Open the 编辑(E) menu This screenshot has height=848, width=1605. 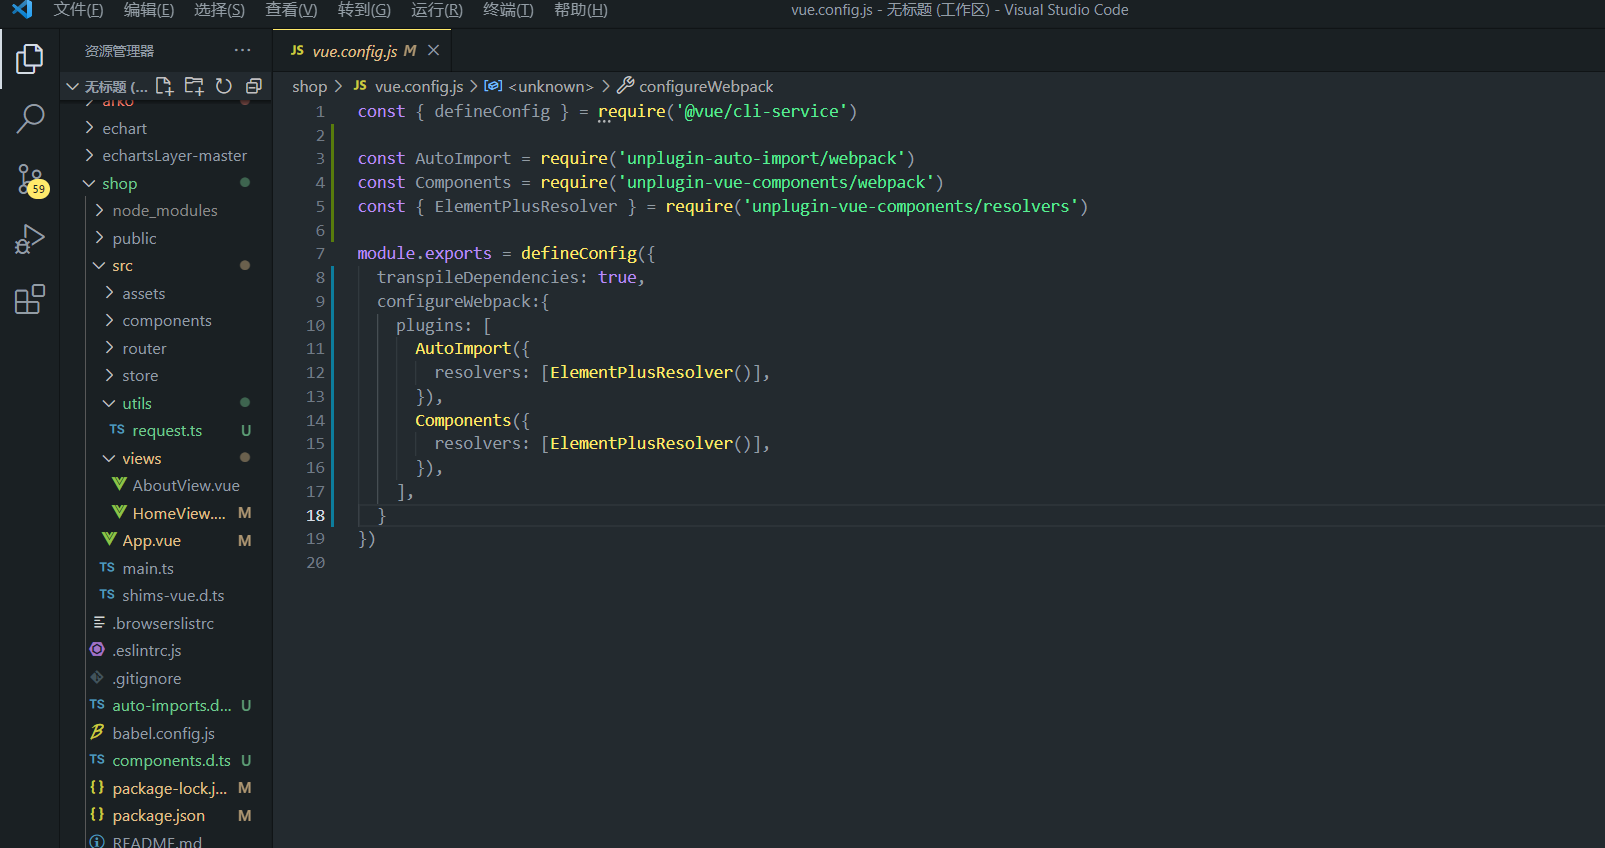pos(149,10)
